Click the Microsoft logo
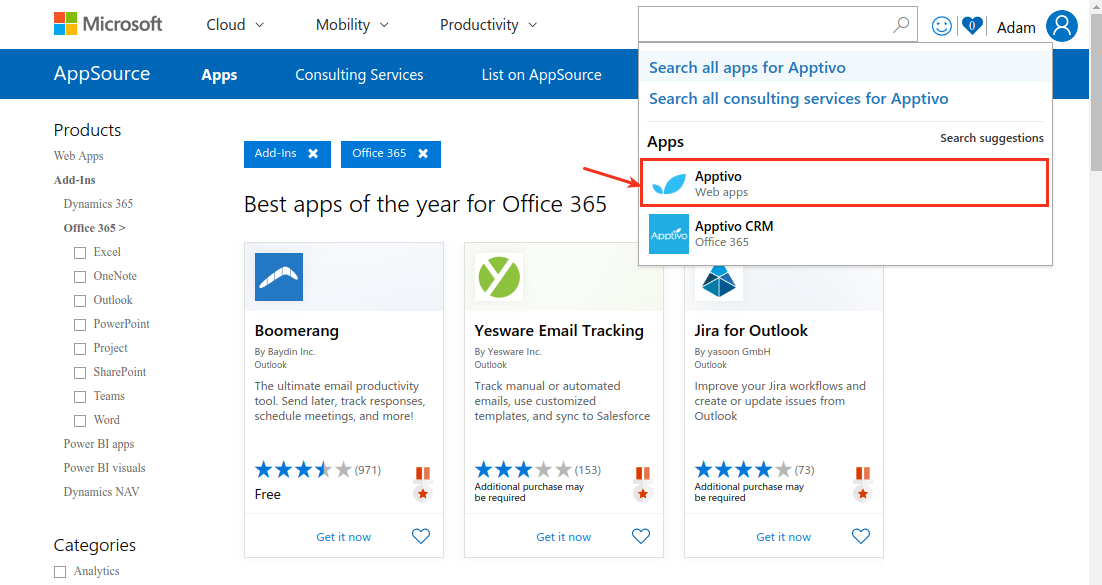This screenshot has height=585, width=1102. (108, 24)
